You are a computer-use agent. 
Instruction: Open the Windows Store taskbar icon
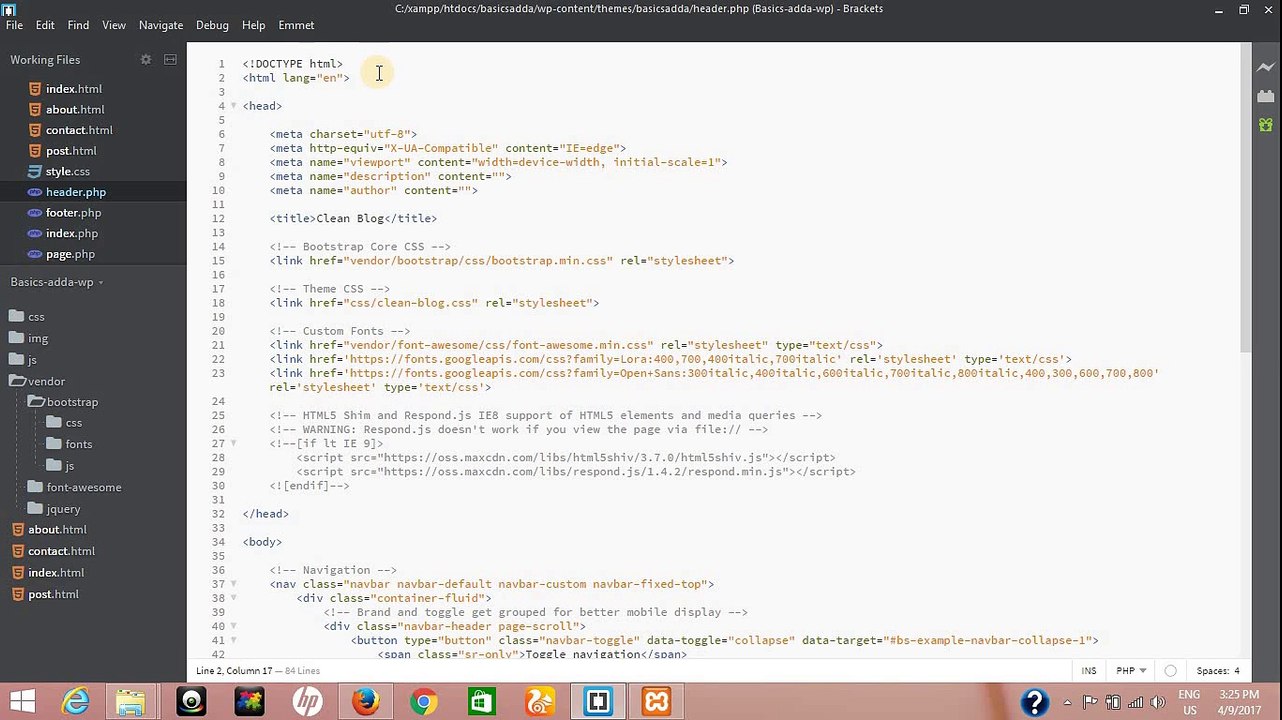pos(481,702)
